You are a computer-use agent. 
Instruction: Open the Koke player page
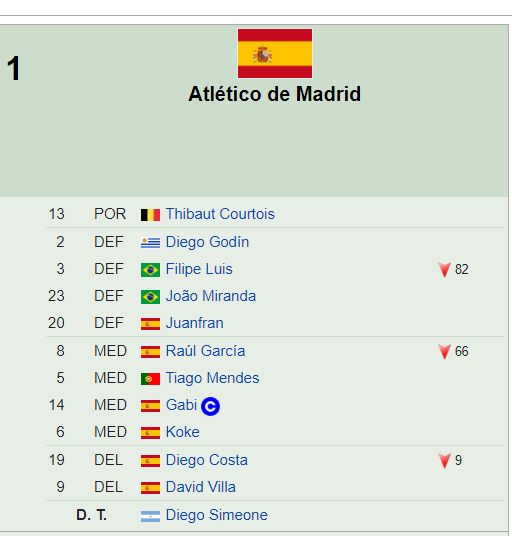[x=183, y=432]
